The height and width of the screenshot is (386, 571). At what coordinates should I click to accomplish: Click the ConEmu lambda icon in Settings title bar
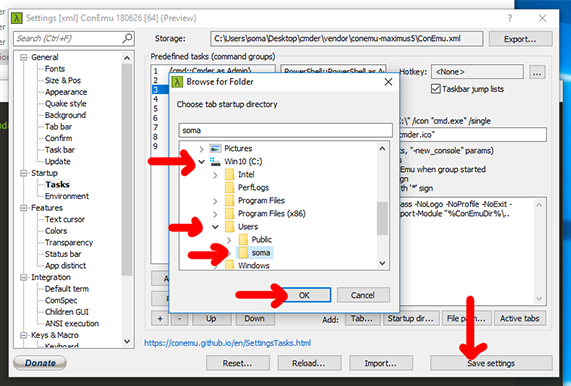pos(17,18)
